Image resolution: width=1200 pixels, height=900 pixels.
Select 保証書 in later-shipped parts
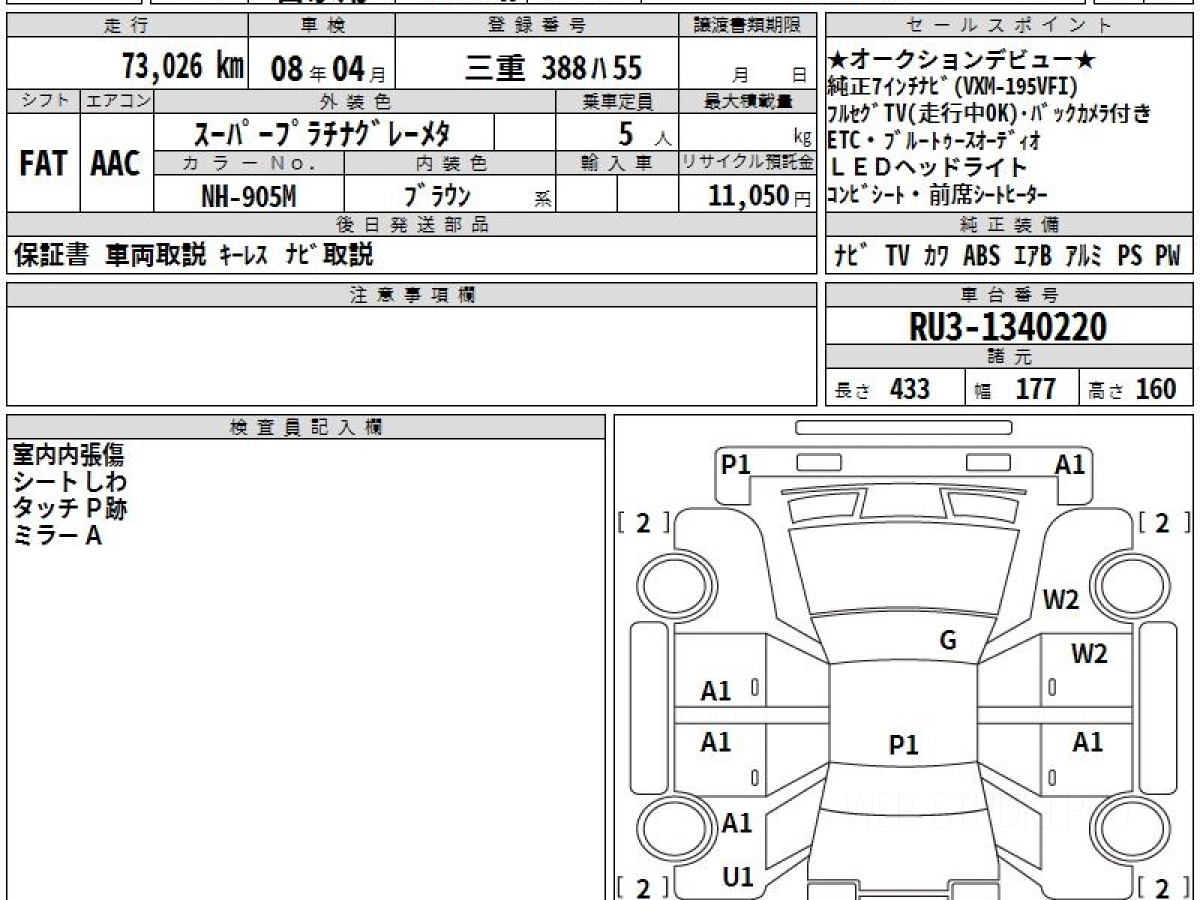[52, 255]
